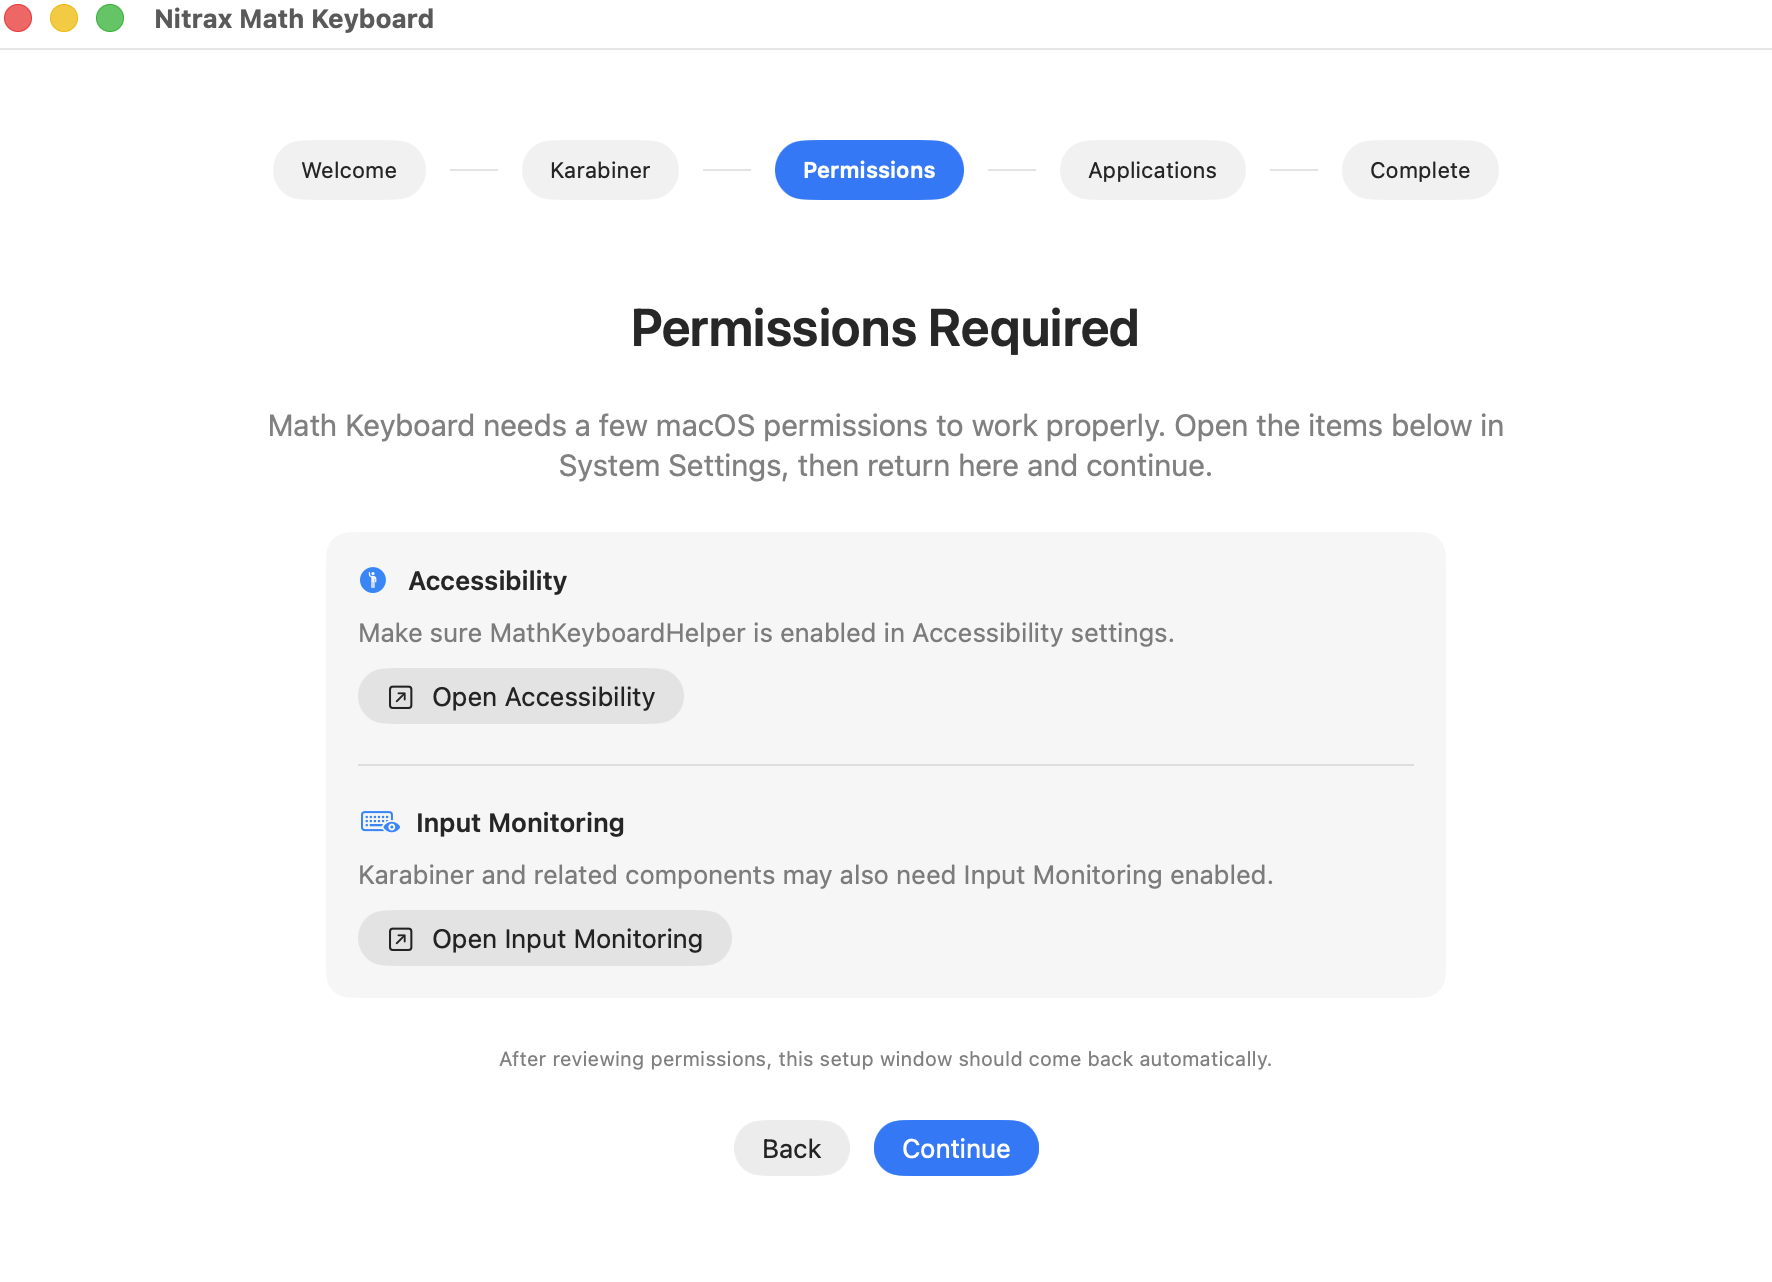This screenshot has width=1772, height=1282.
Task: Select the Welcome step pill
Action: [348, 170]
